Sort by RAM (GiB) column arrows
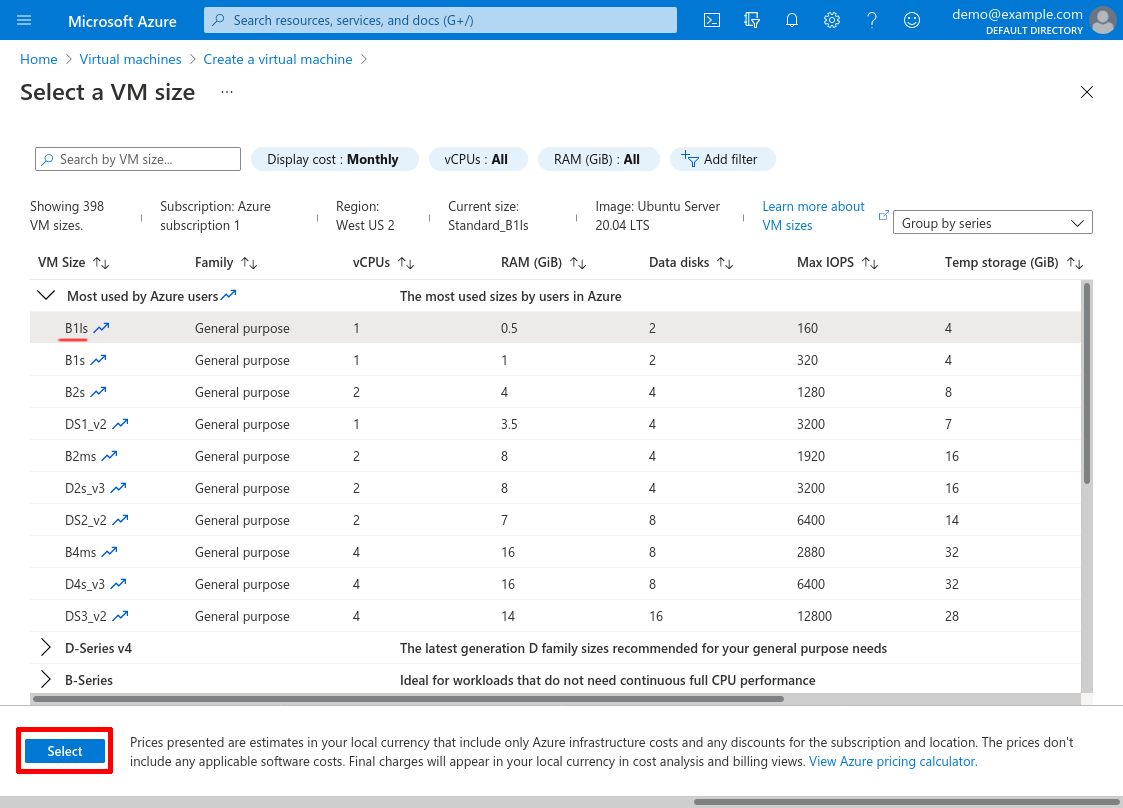Viewport: 1123px width, 808px height. pos(578,263)
